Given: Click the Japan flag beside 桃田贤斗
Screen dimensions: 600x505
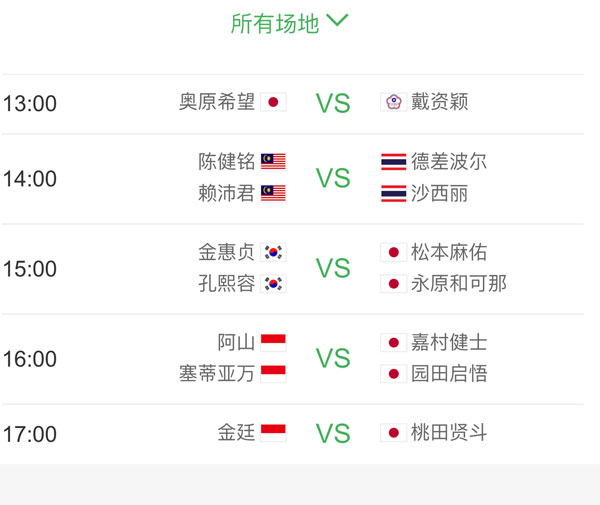Looking at the screenshot, I should click(x=394, y=433).
